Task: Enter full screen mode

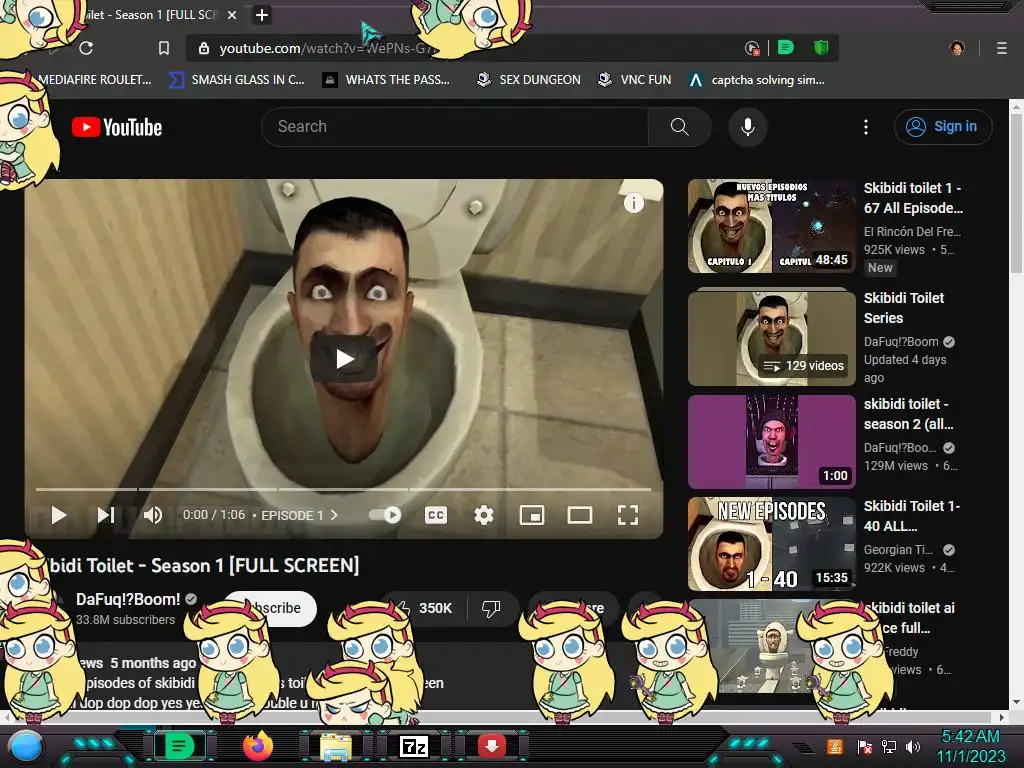Action: click(x=628, y=515)
